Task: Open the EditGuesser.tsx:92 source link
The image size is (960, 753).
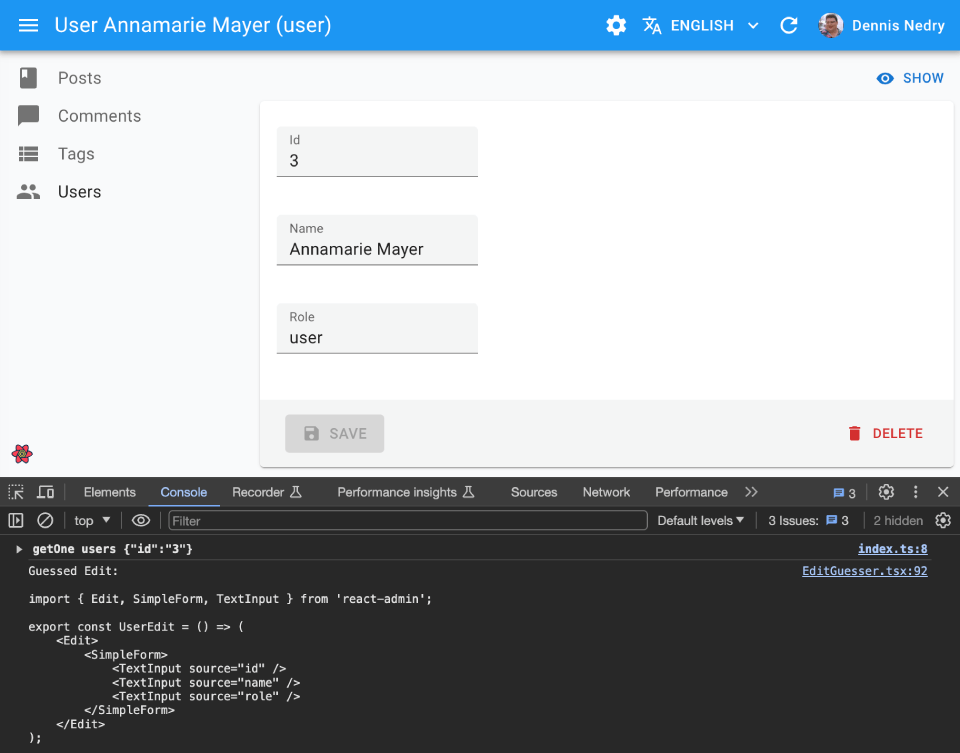Action: click(x=864, y=571)
